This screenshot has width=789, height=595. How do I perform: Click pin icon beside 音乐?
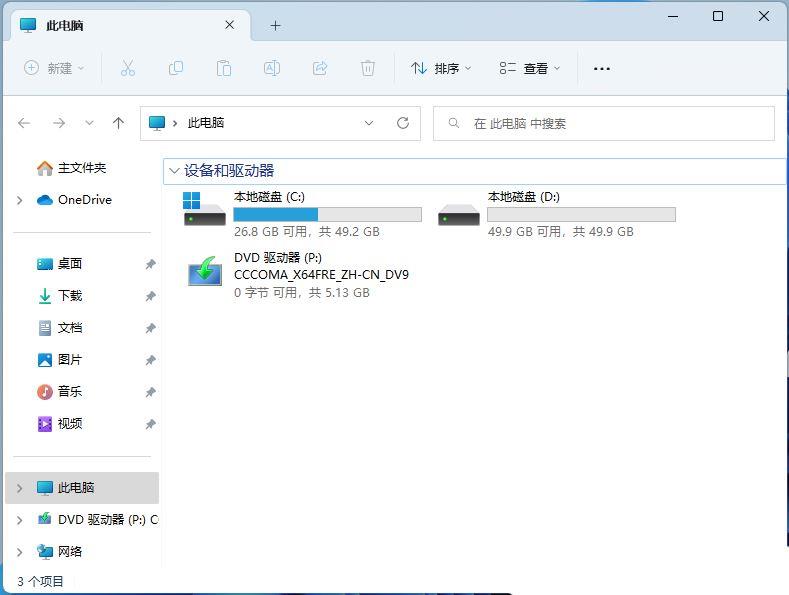150,392
